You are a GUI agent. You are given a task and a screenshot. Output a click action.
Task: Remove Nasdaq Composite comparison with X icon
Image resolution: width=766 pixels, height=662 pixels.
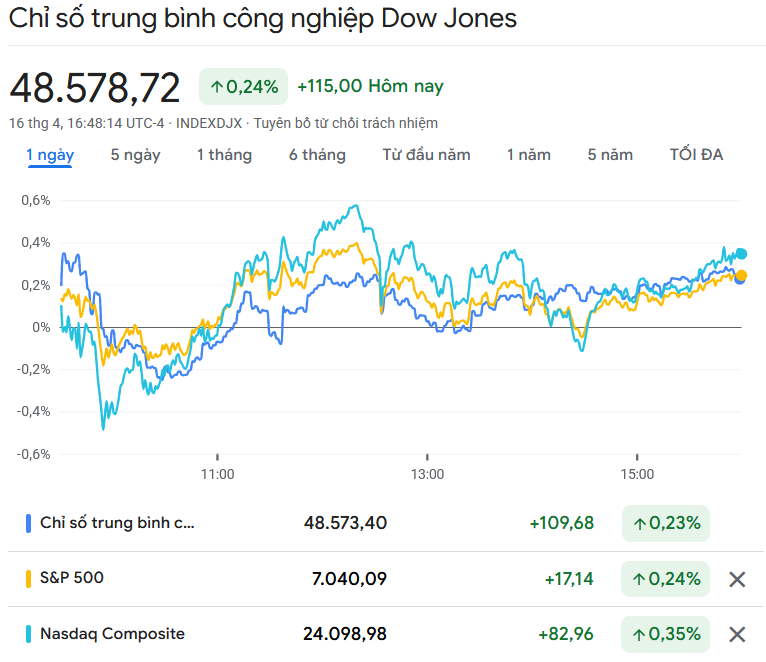tap(737, 634)
